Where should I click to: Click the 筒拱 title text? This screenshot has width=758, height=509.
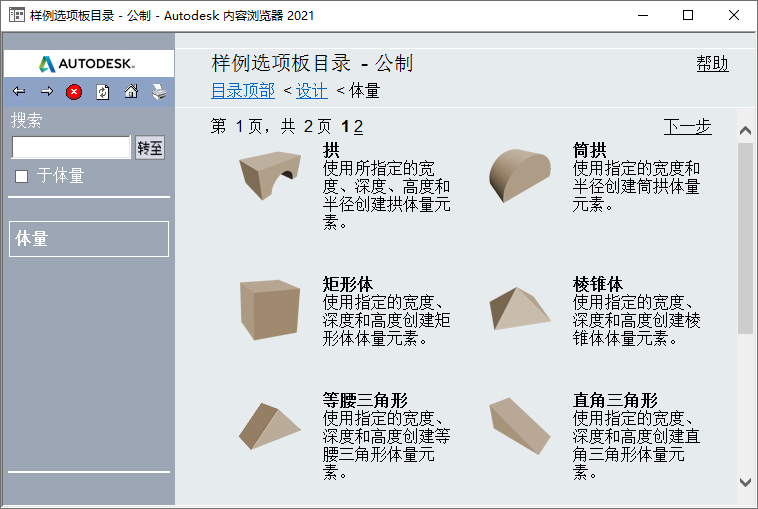tap(589, 150)
